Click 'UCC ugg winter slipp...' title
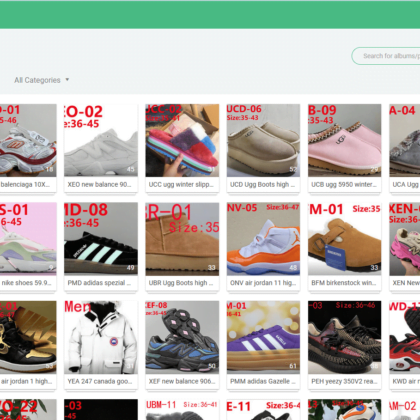Viewport: 420px width, 420px height. (181, 184)
